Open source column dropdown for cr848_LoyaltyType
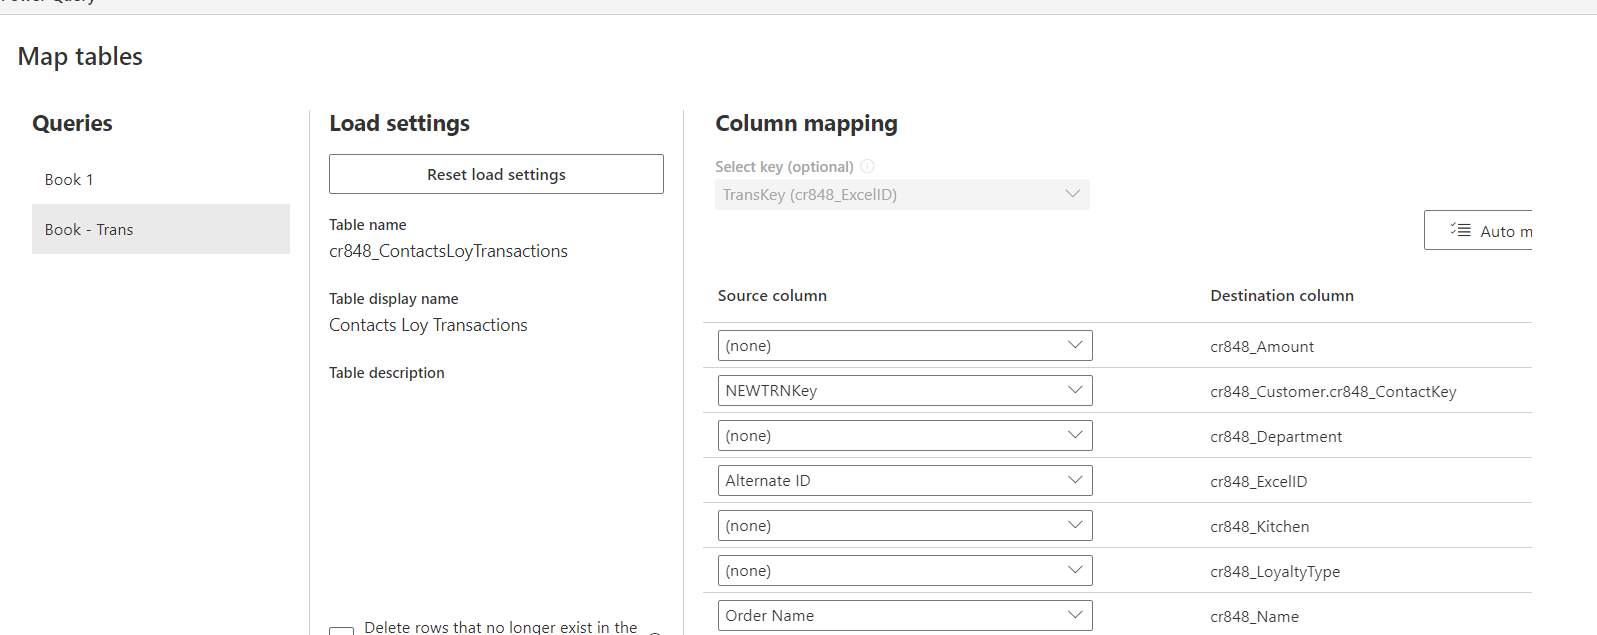Viewport: 1597px width, 635px height. (x=905, y=570)
